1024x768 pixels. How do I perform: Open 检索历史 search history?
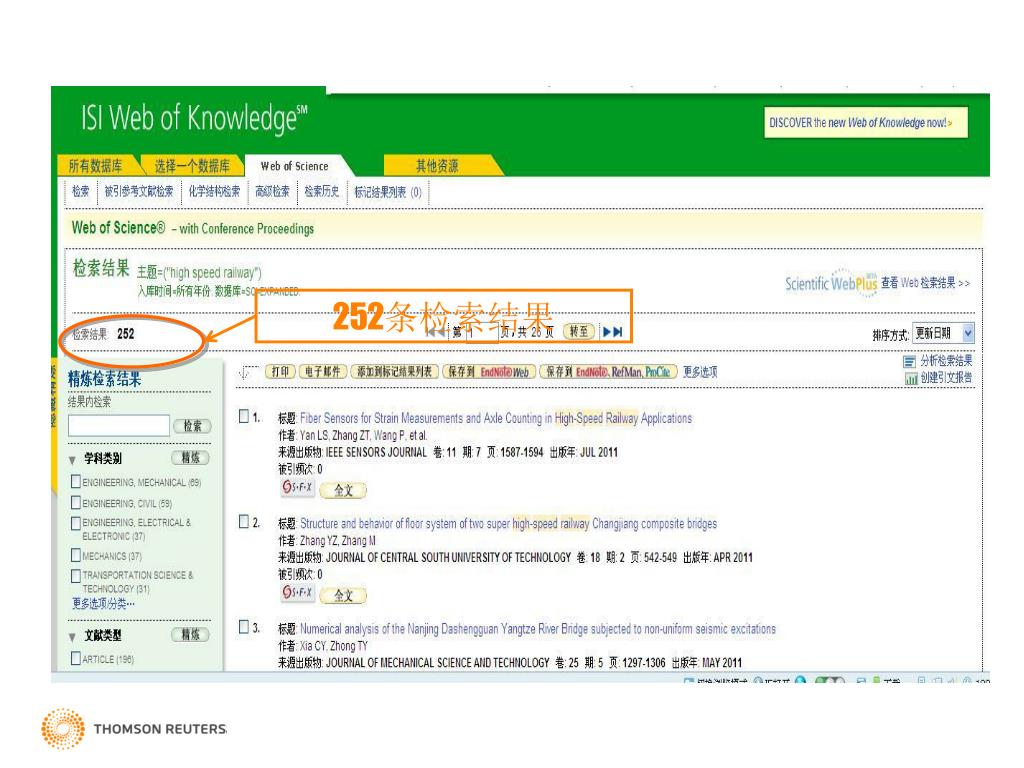pos(322,191)
